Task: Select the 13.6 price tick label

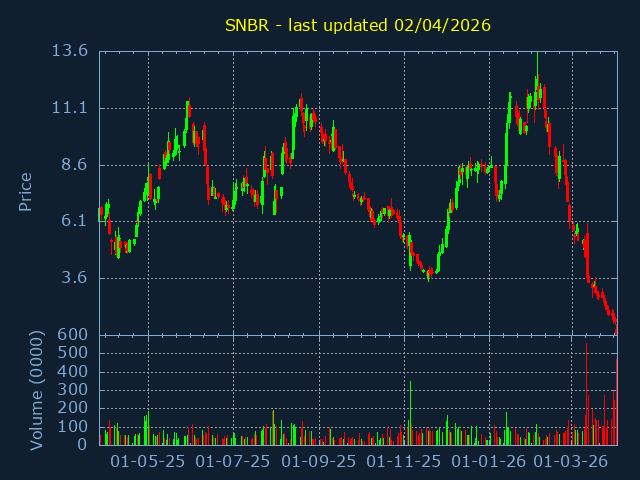Action: (x=69, y=51)
